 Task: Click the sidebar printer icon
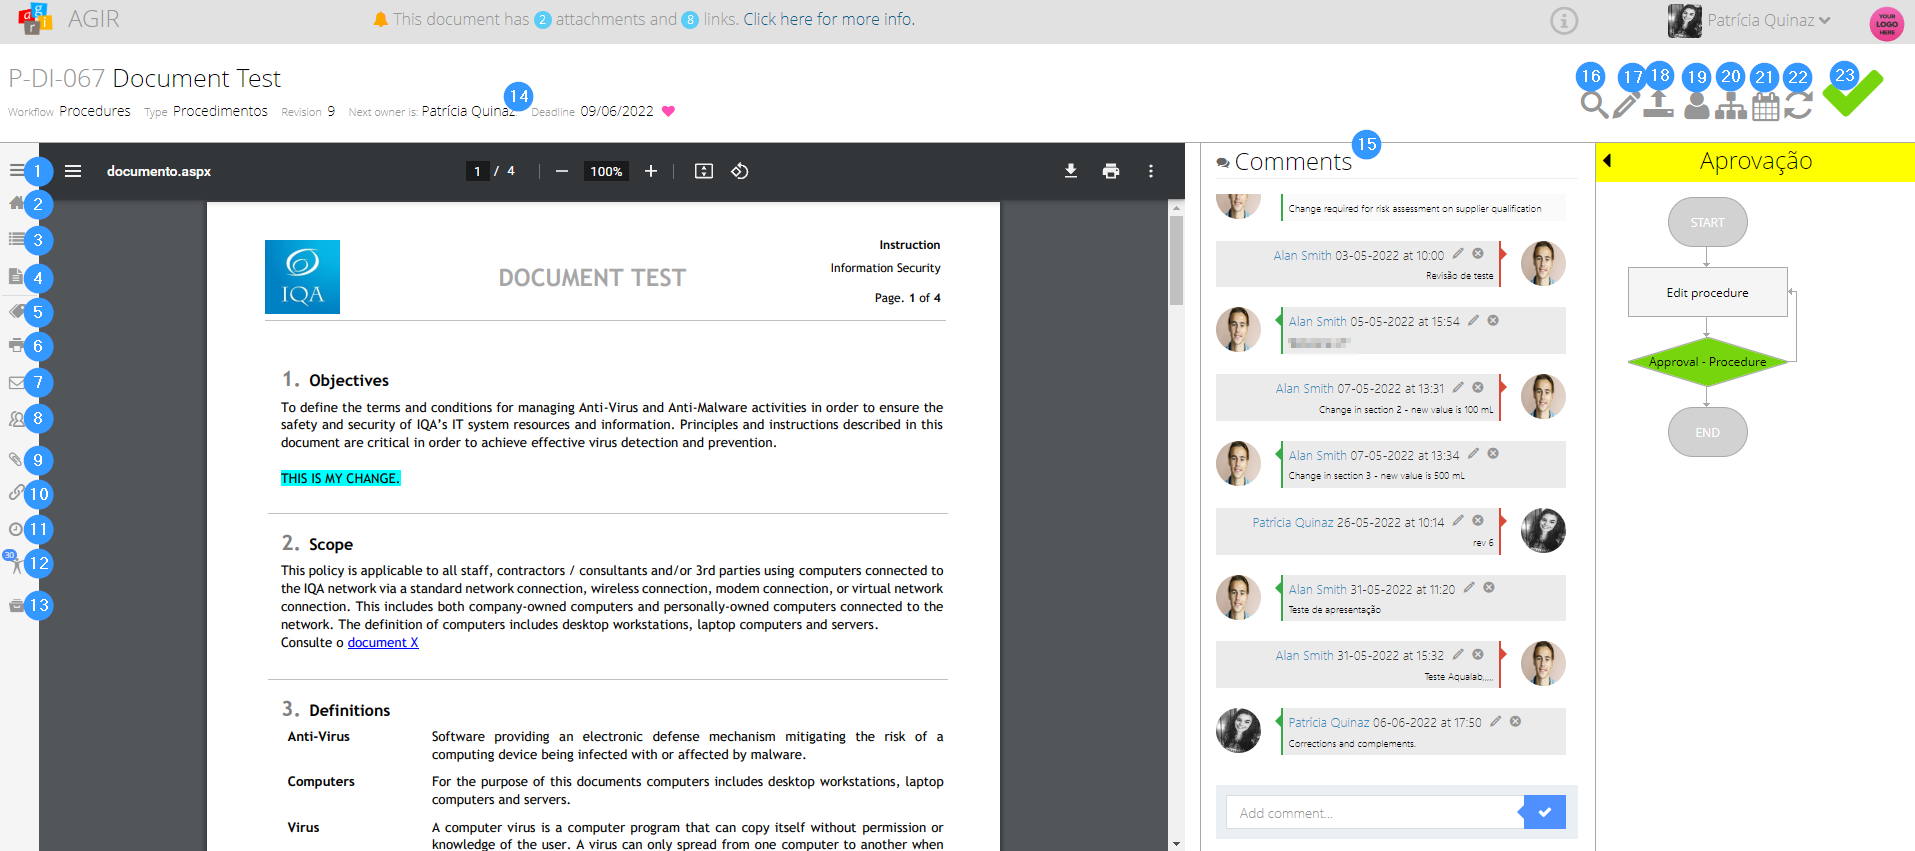[16, 345]
